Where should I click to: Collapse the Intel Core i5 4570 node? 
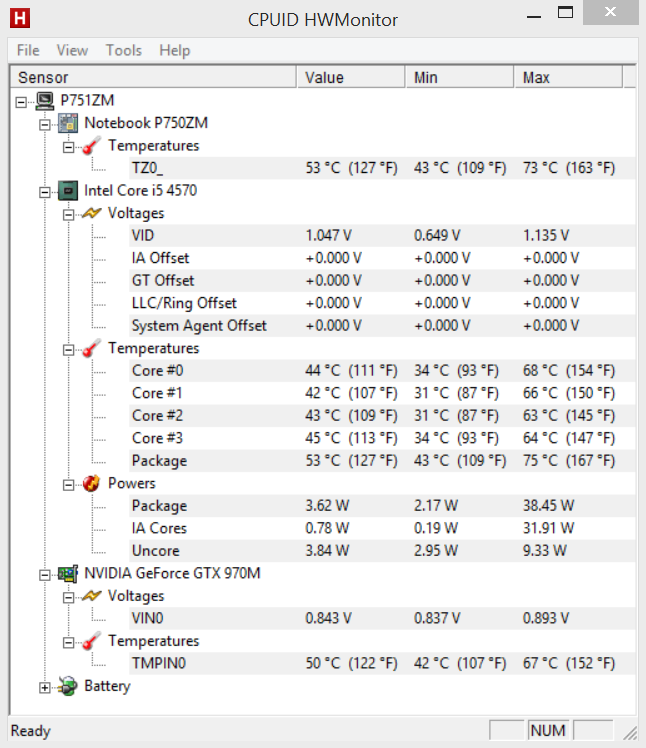click(x=45, y=192)
